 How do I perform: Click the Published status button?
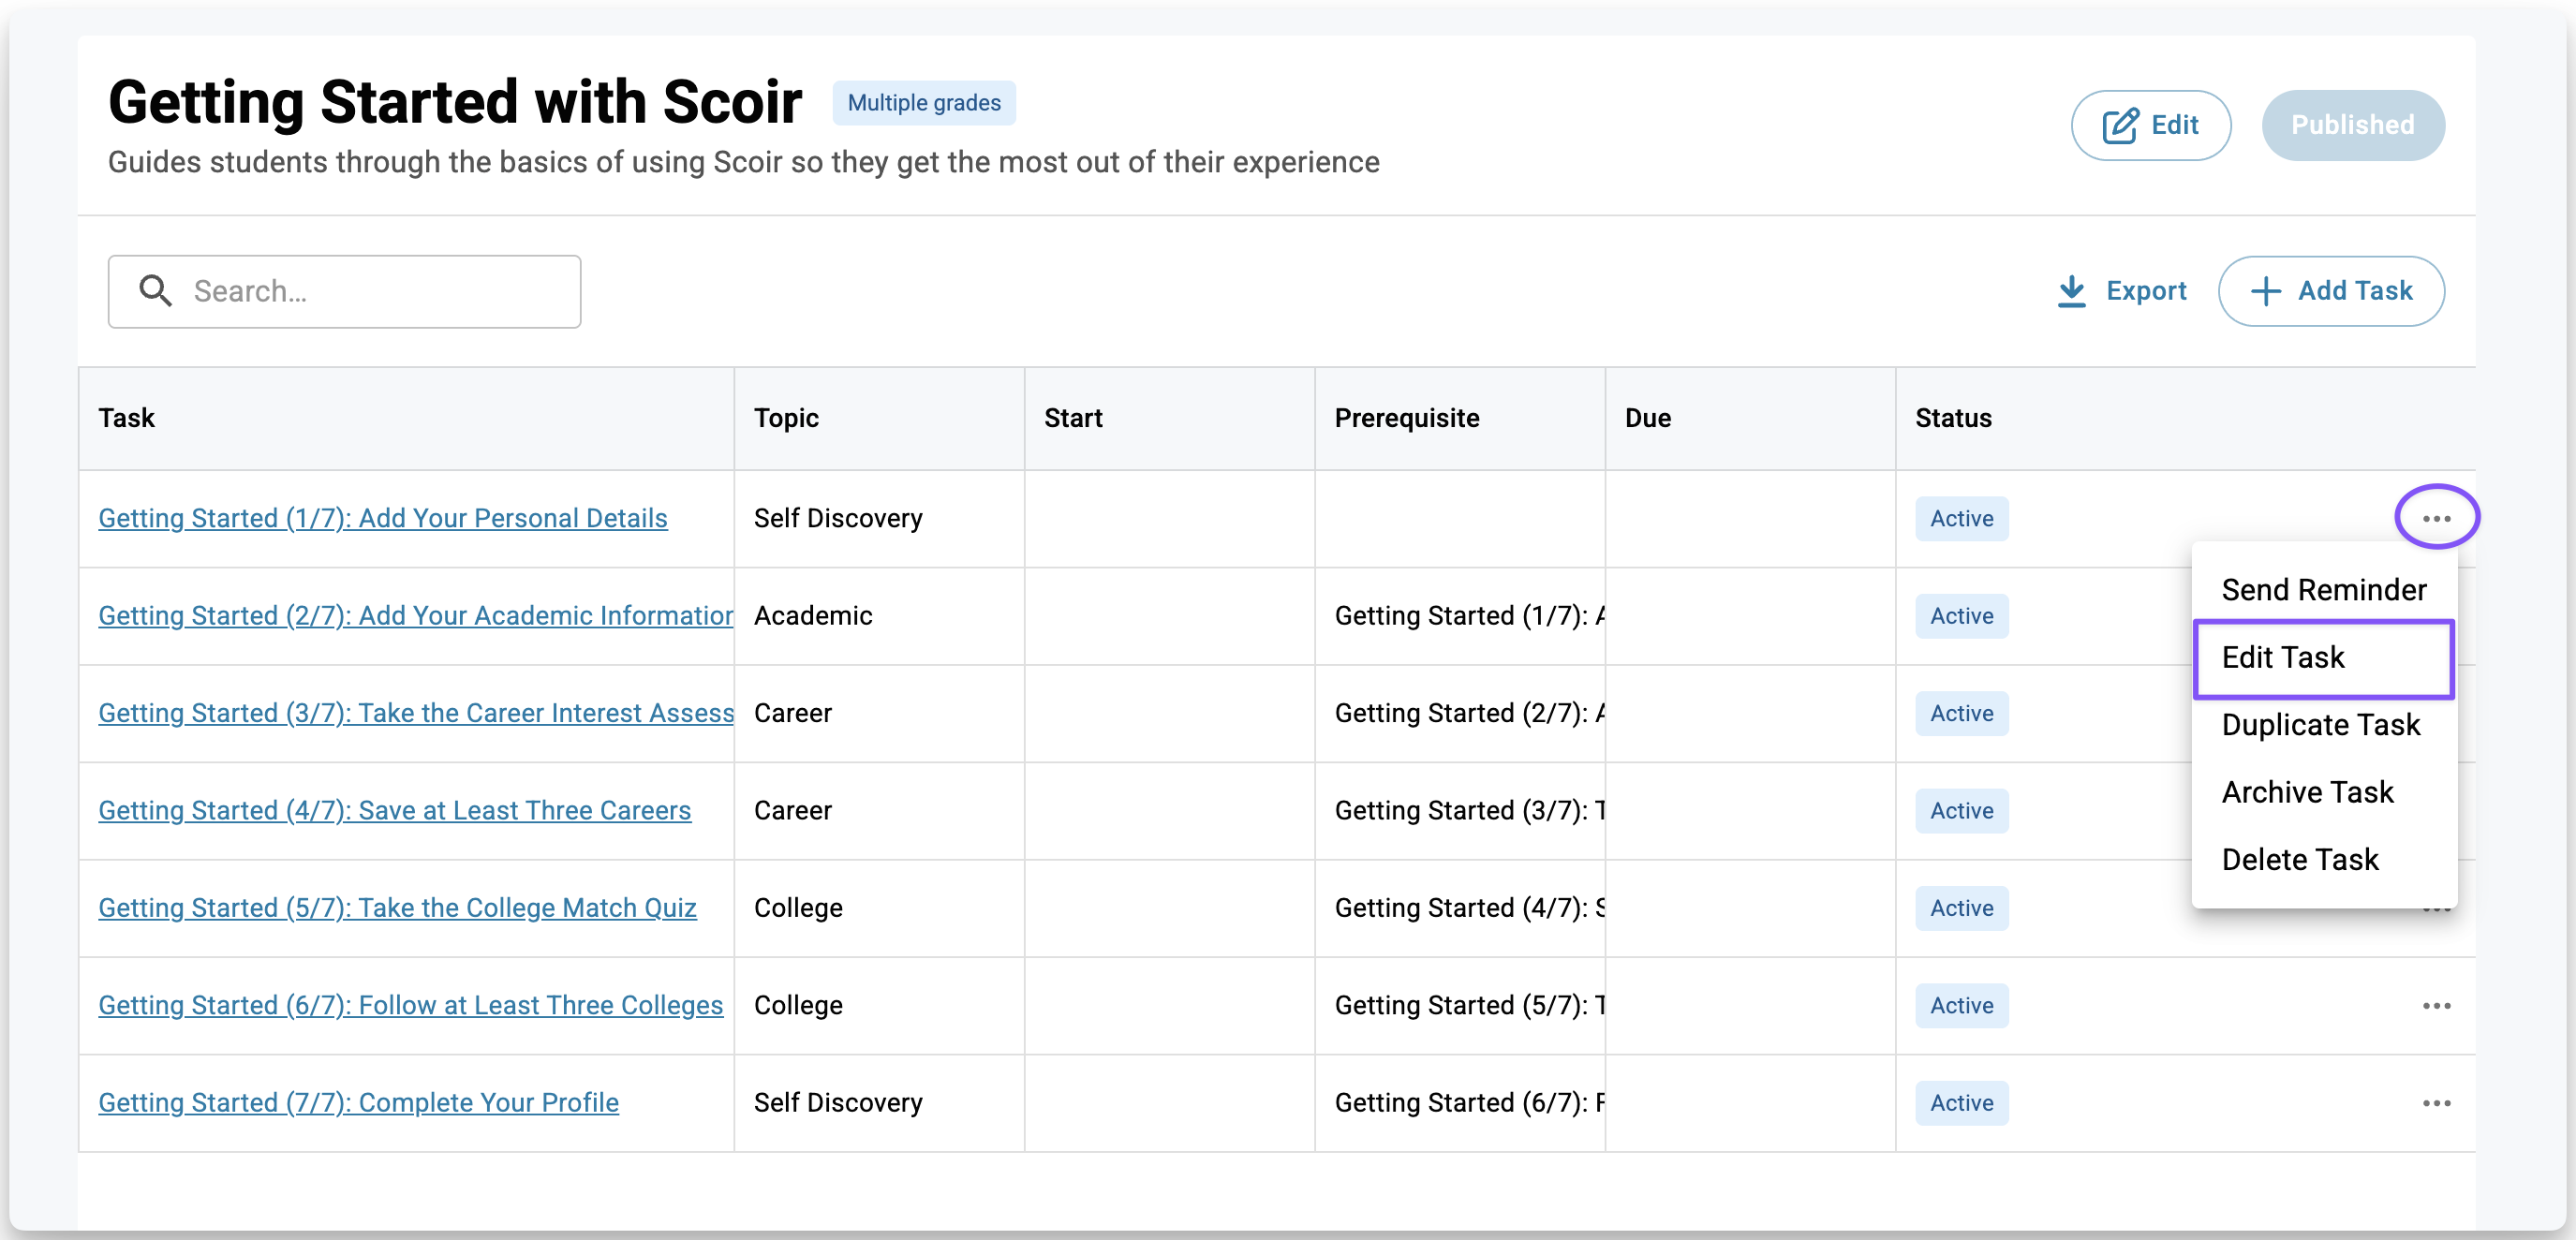coord(2352,125)
